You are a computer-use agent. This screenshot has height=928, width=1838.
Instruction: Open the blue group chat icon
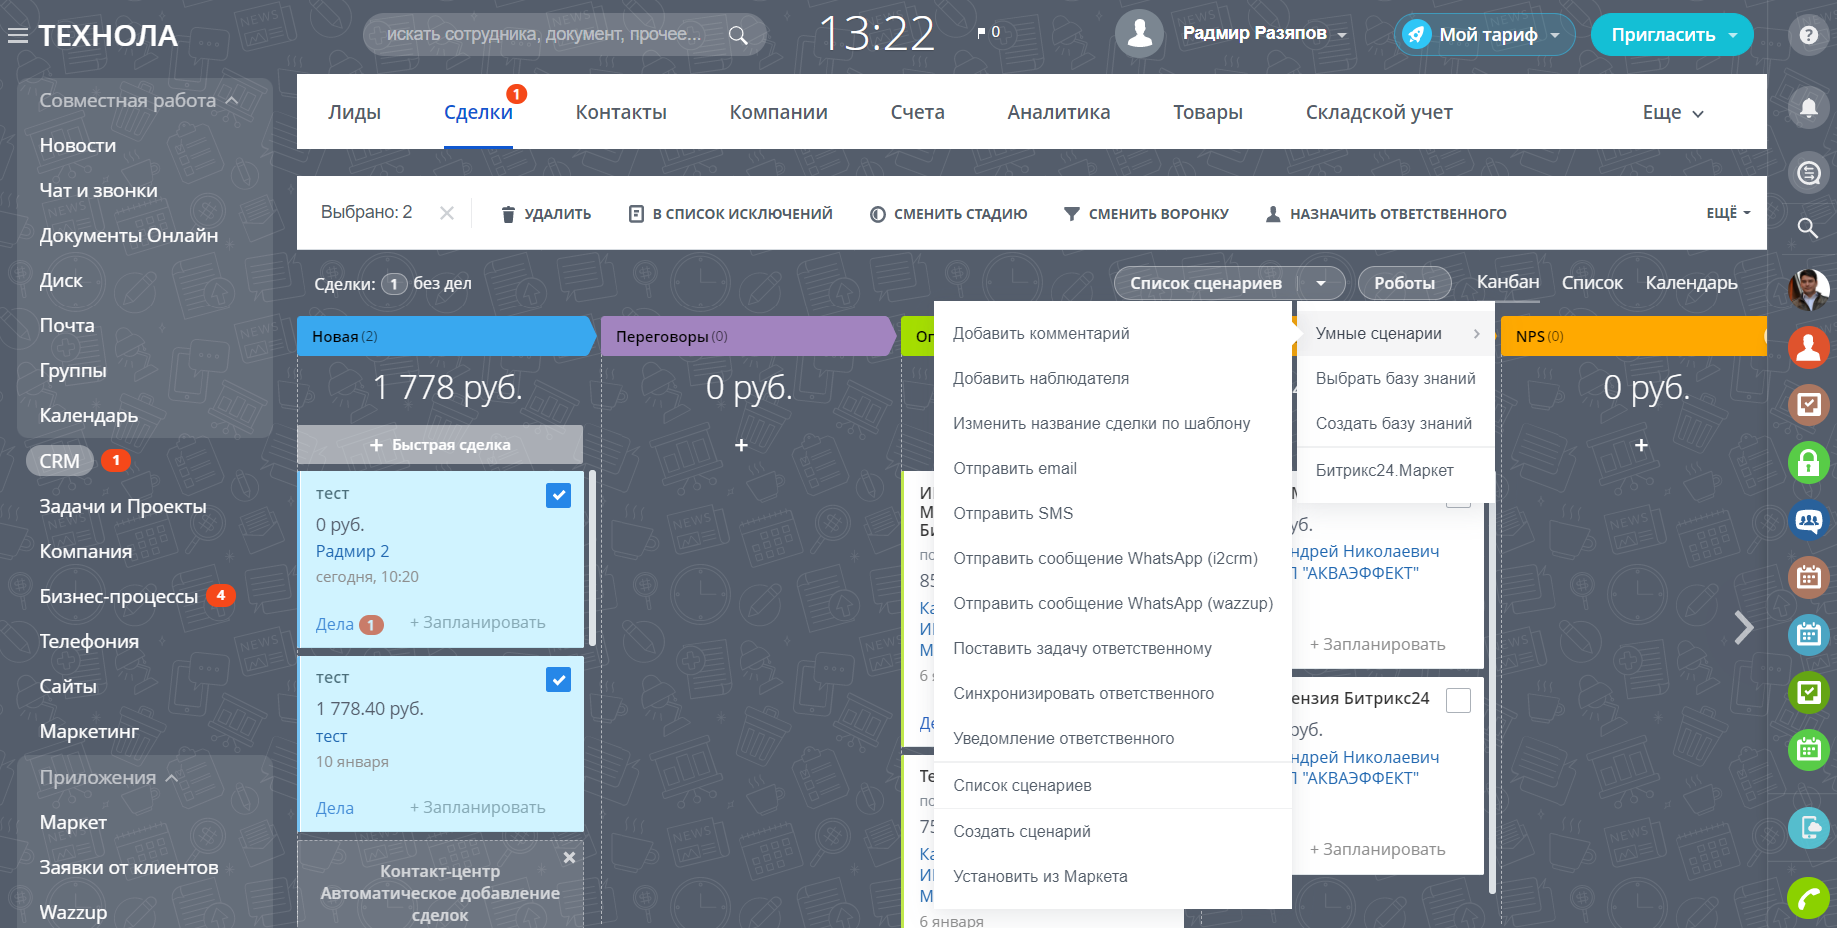pos(1808,520)
